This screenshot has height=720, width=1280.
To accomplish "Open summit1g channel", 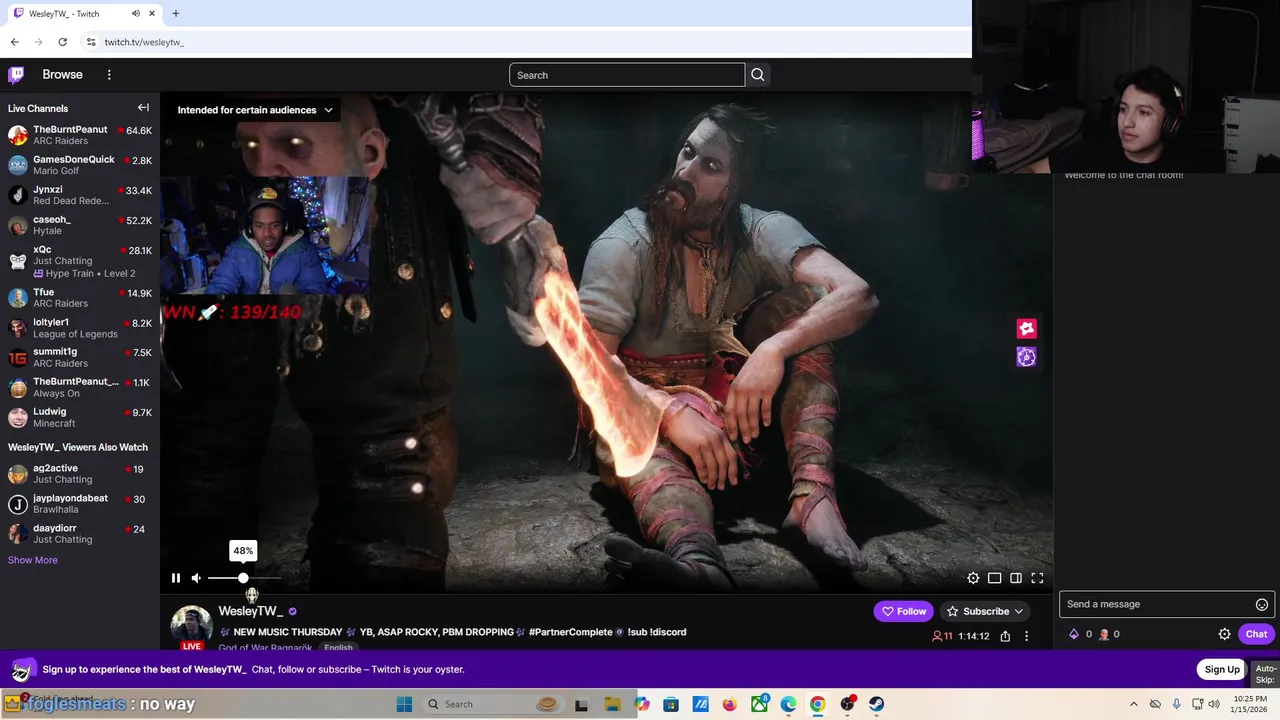I will [80, 357].
